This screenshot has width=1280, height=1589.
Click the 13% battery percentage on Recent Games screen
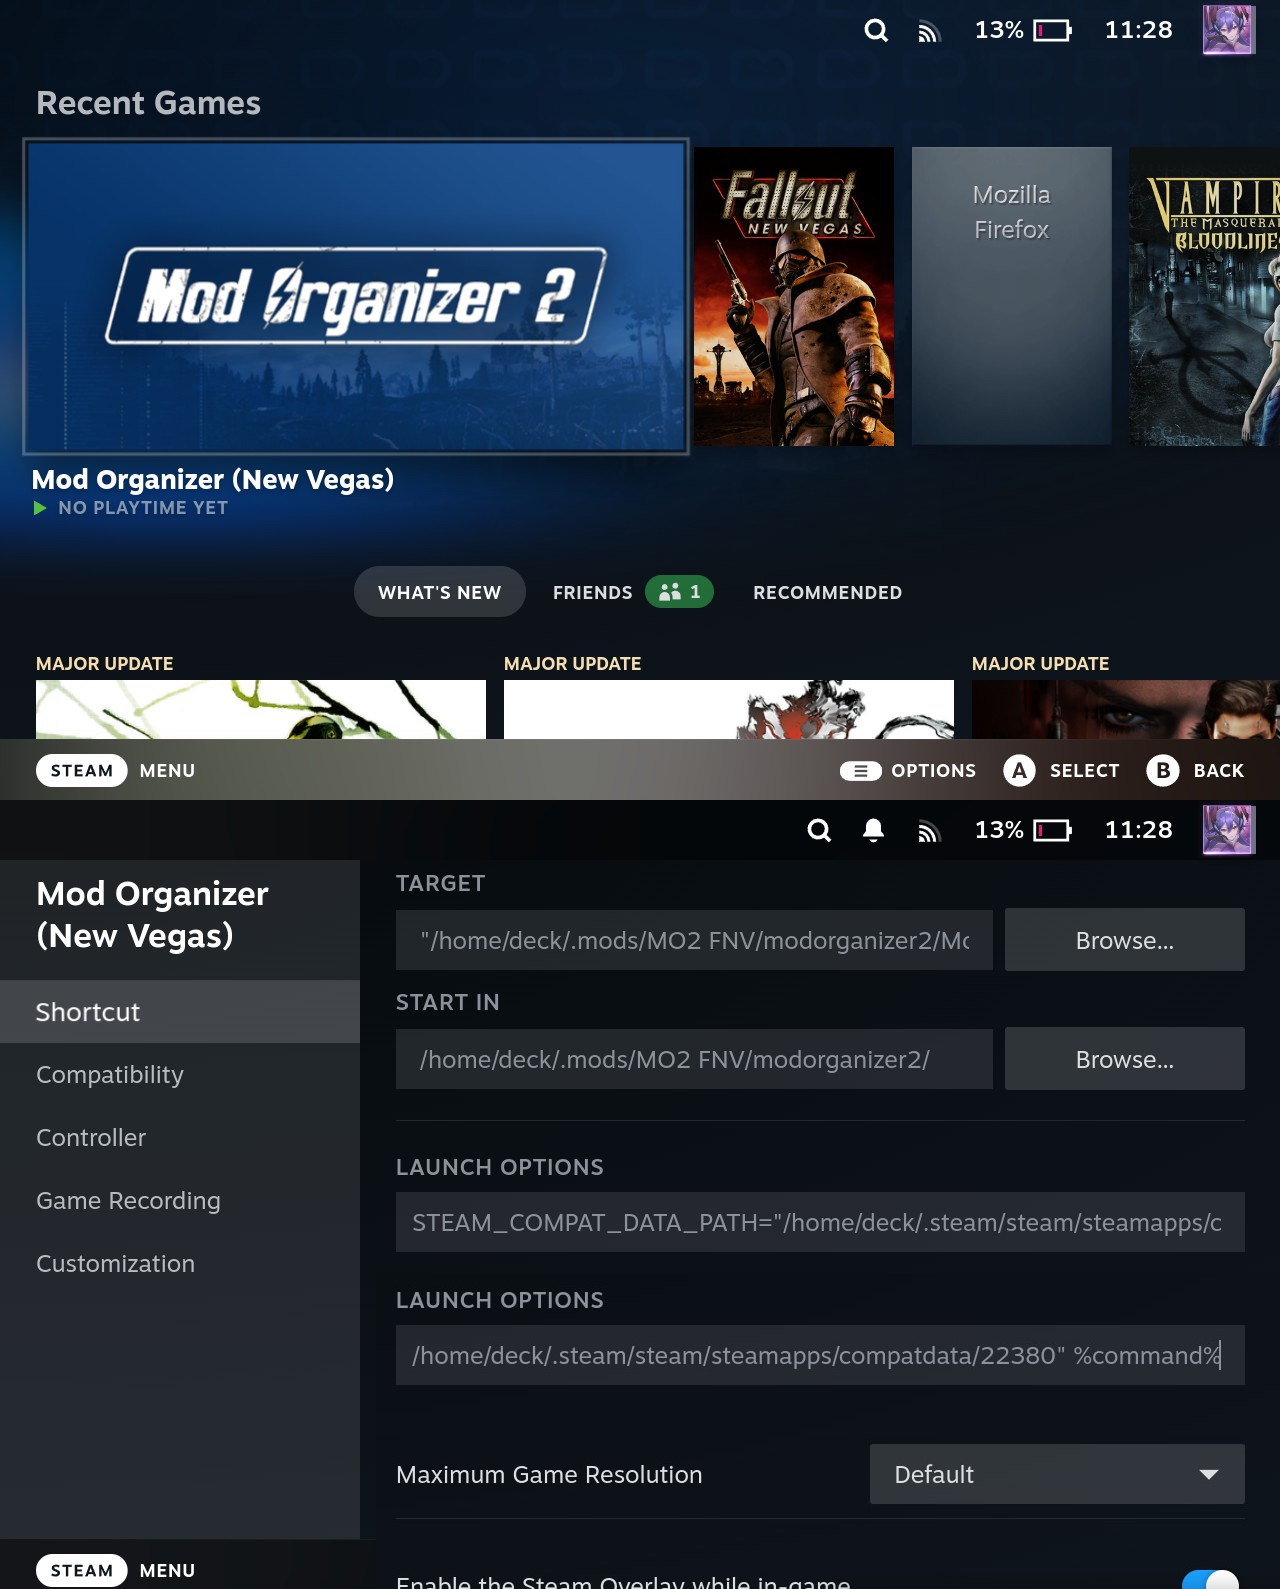click(999, 30)
